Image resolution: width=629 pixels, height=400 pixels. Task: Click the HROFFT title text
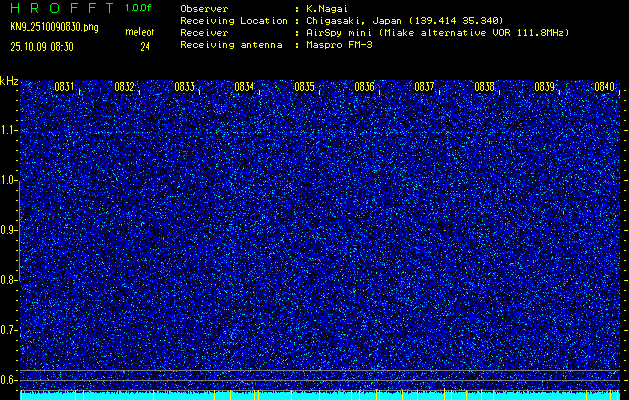62,8
